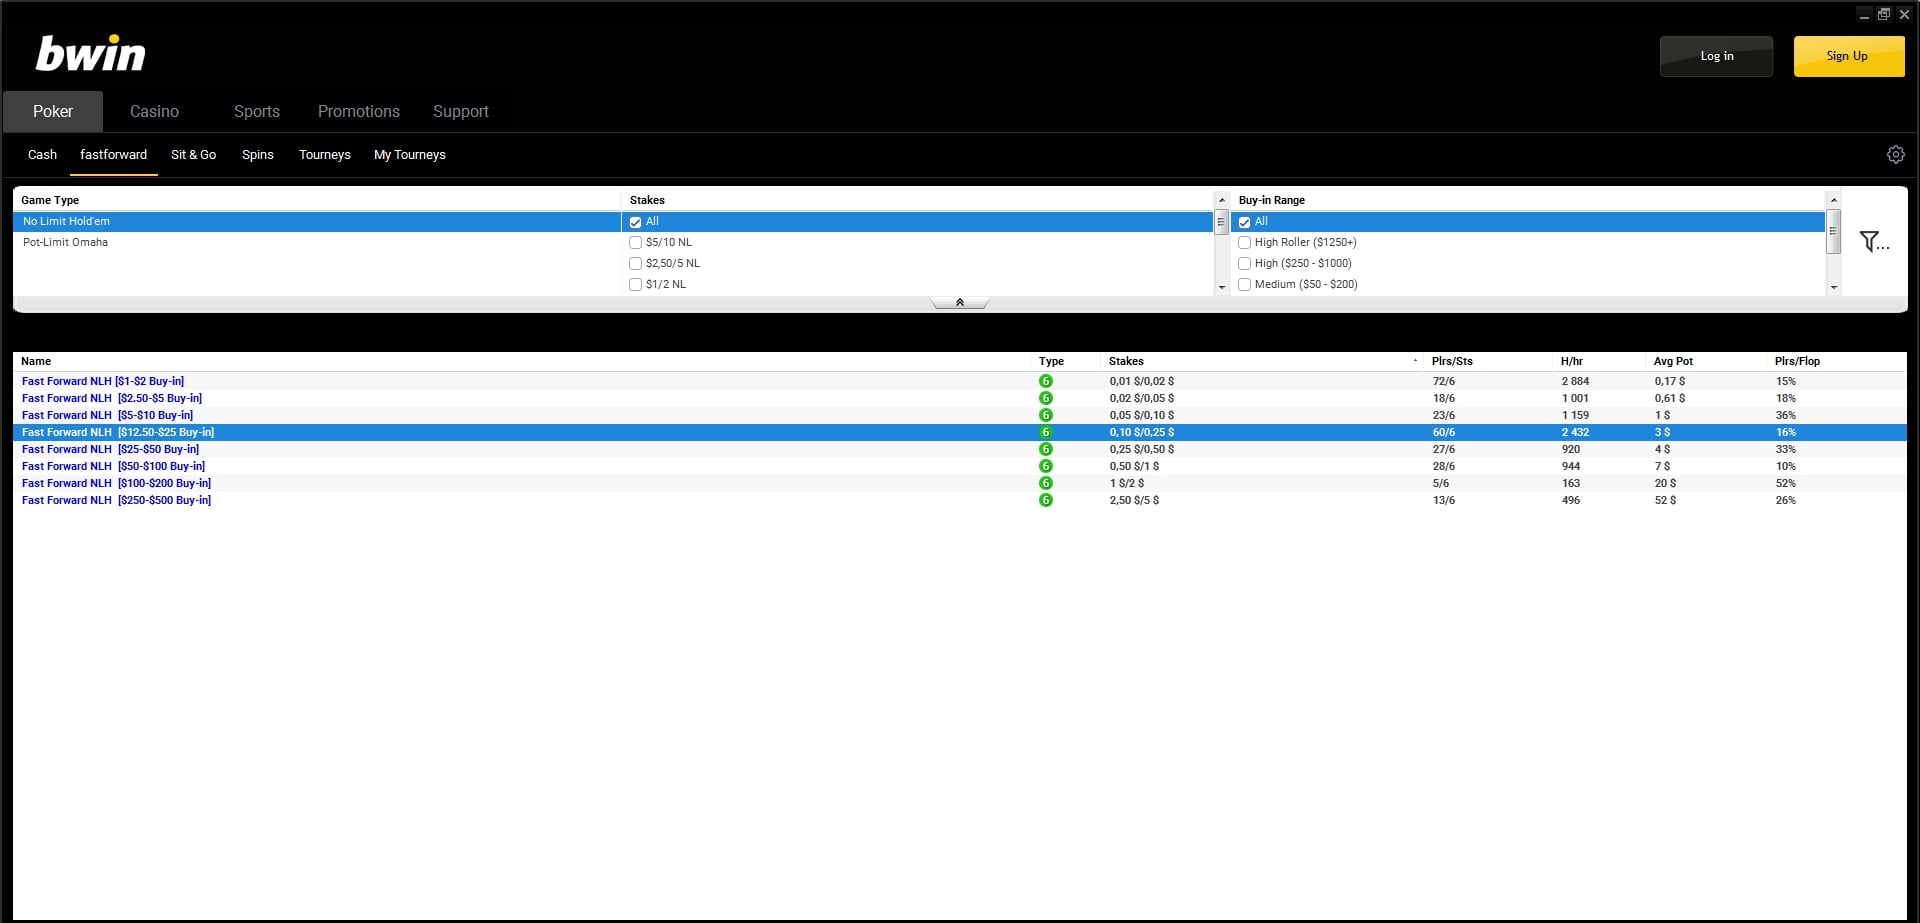The height and width of the screenshot is (923, 1920).
Task: Switch to the Sit & Go tab
Action: coord(193,154)
